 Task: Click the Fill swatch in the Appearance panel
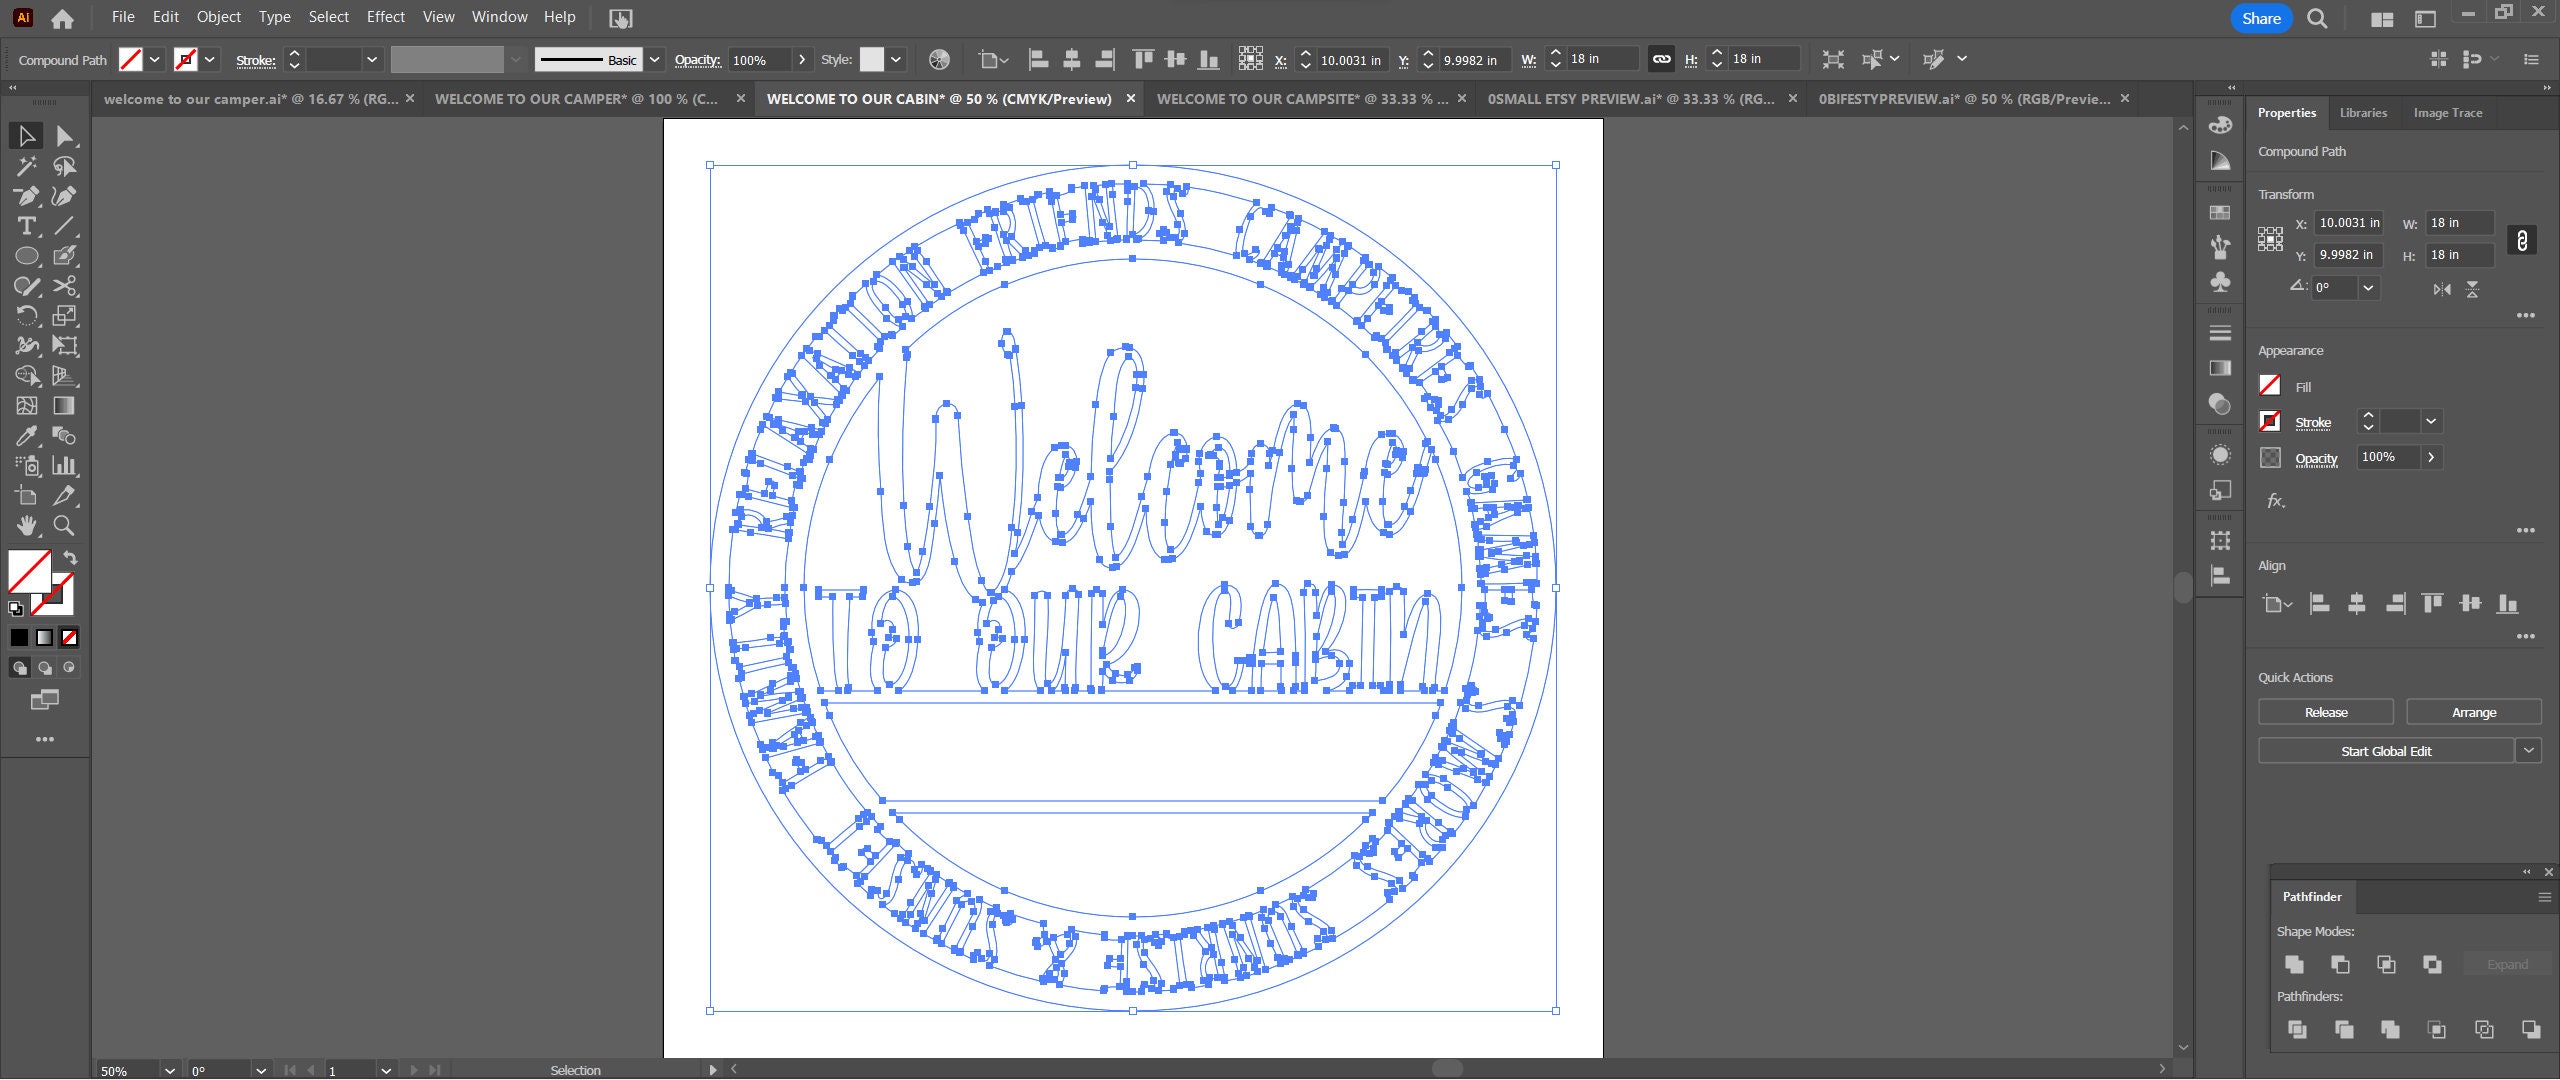[x=2270, y=386]
